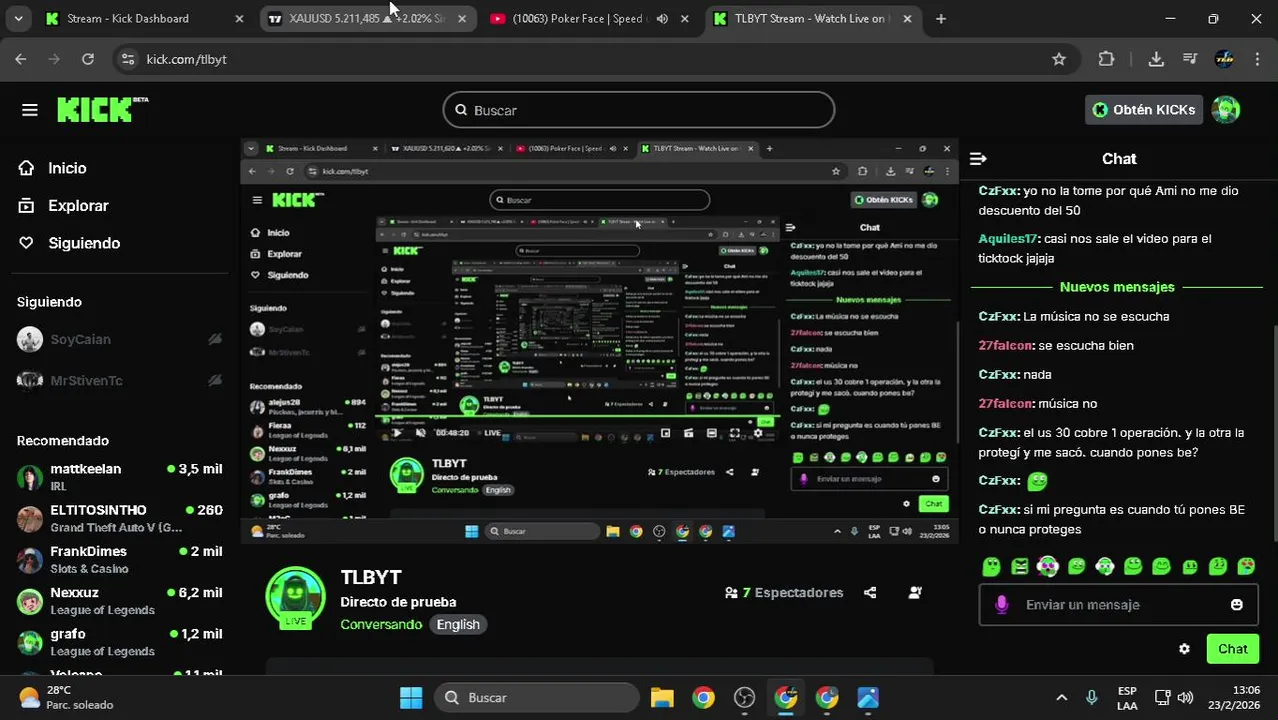Click 27falcon on 'se escucha bien' message
The height and width of the screenshot is (720, 1278).
pyautogui.click(x=1005, y=346)
